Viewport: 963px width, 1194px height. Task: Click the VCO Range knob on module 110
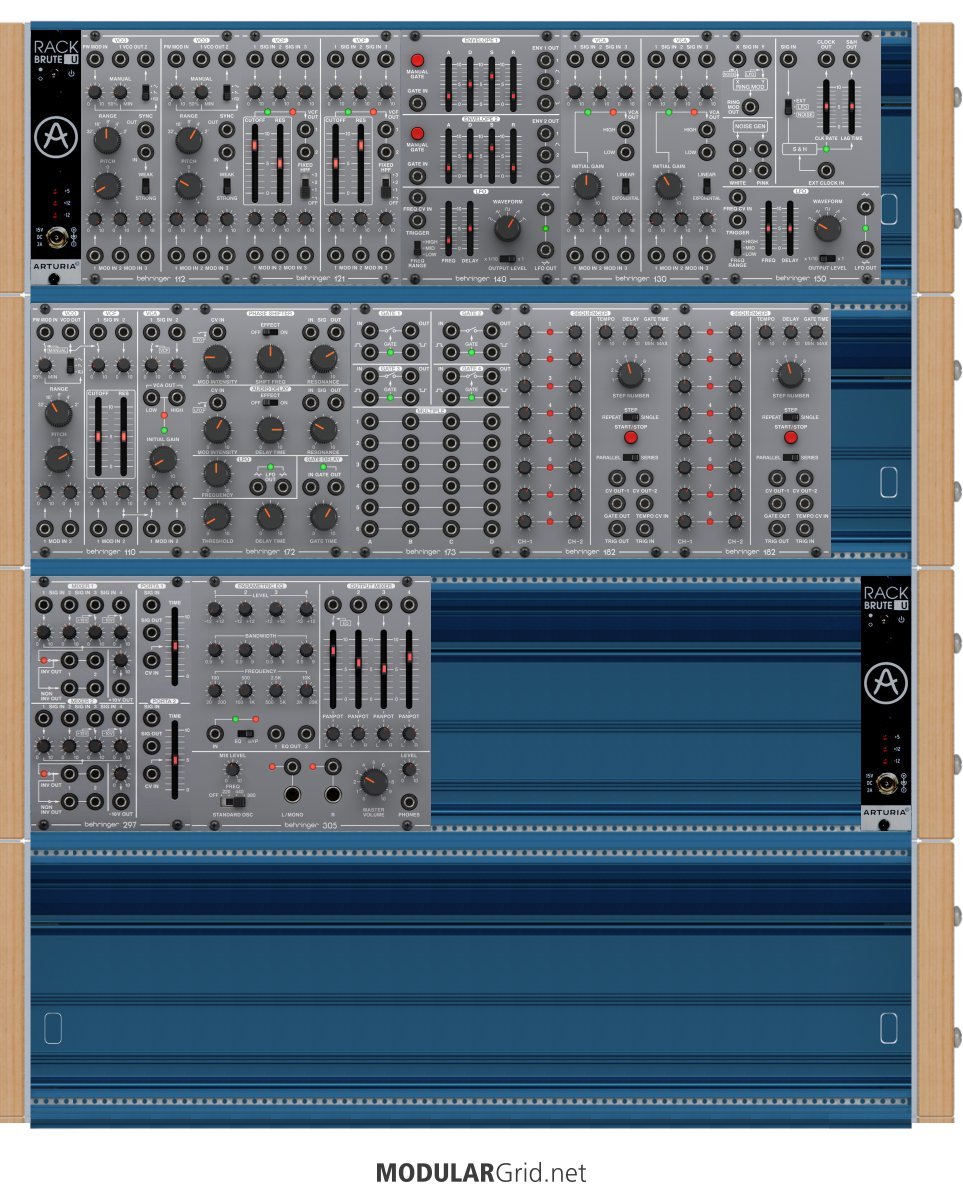click(x=58, y=413)
